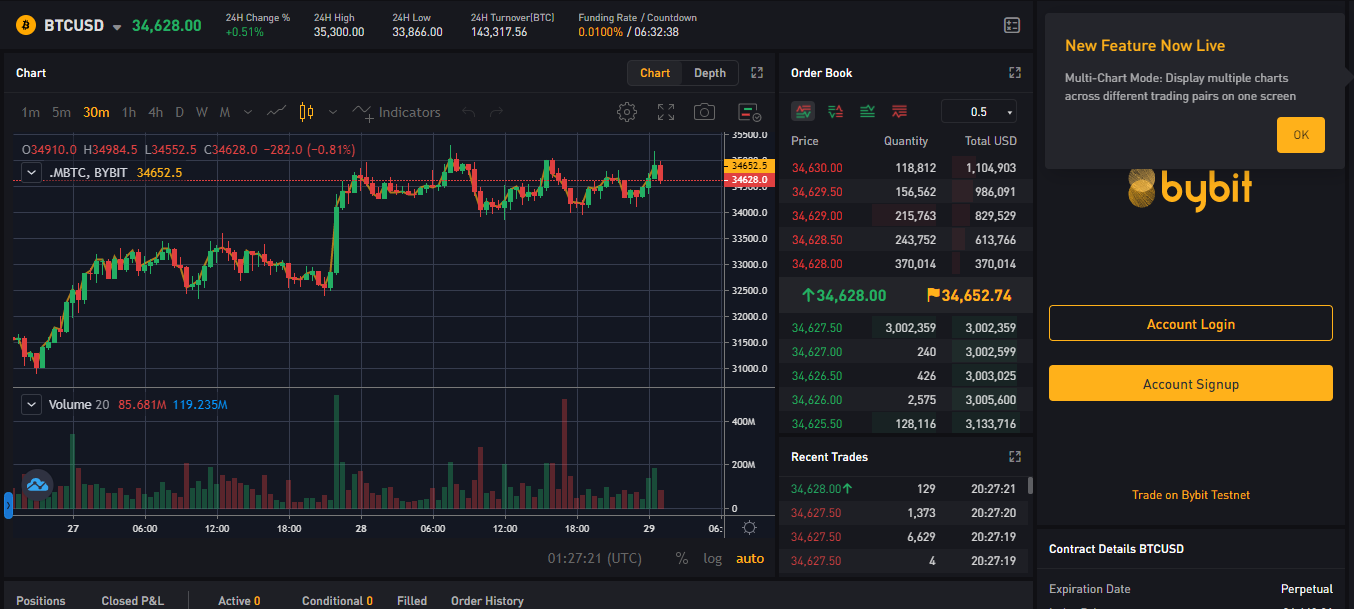Collapse the .MBTC, BYBIT legend
This screenshot has height=609, width=1354.
point(32,173)
